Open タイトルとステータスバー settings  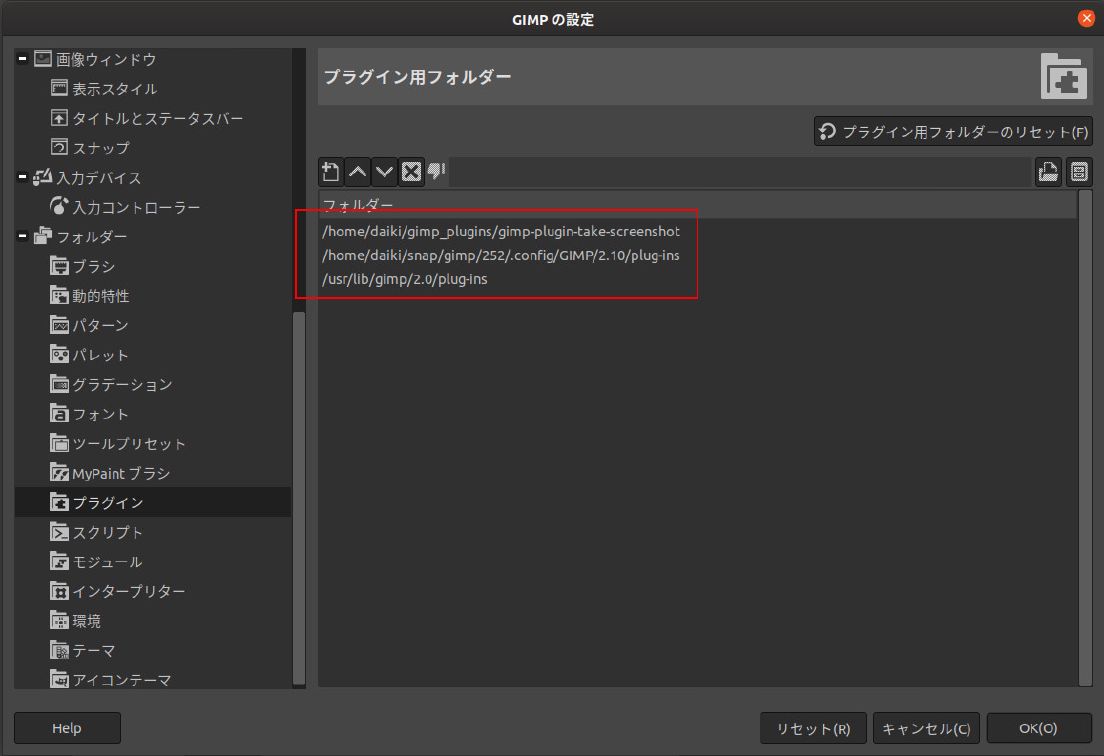pos(157,118)
